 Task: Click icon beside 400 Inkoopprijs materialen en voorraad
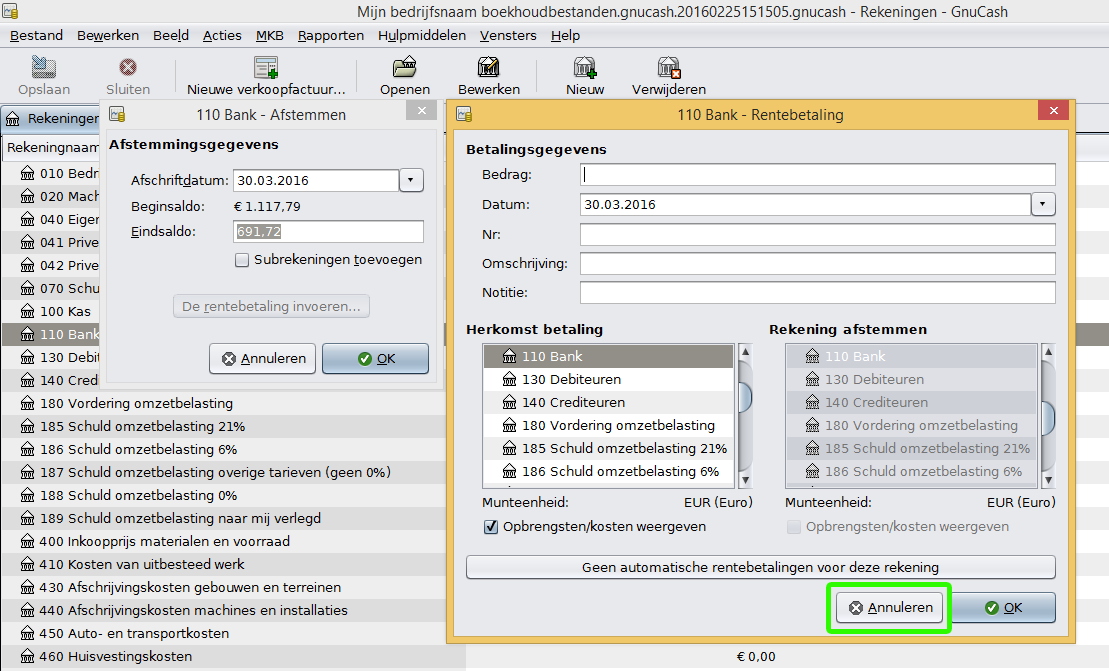click(28, 542)
